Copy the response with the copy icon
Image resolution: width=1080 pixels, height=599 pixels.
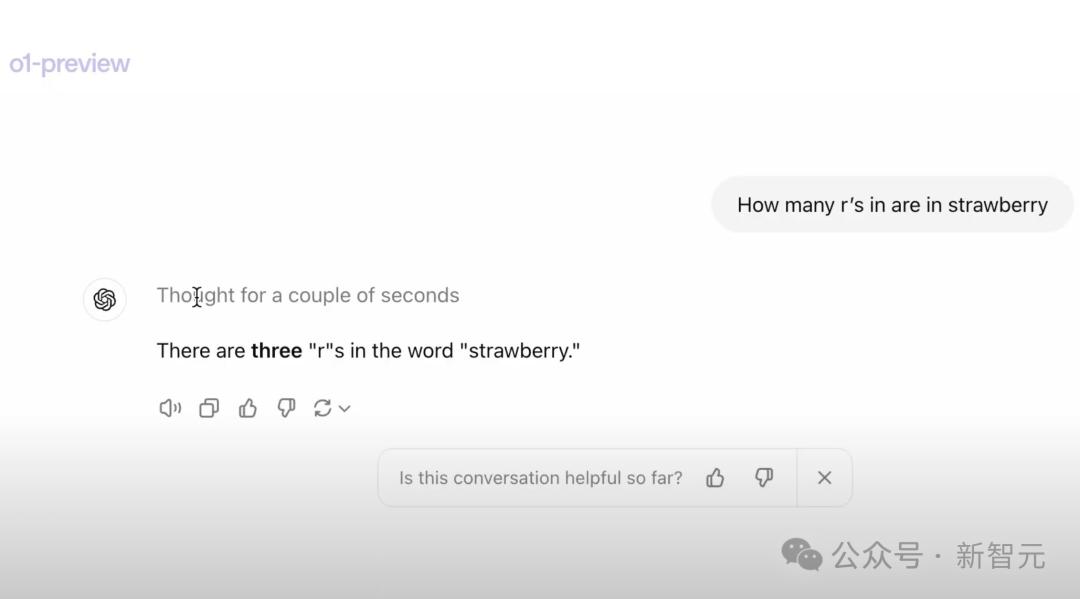pos(209,408)
